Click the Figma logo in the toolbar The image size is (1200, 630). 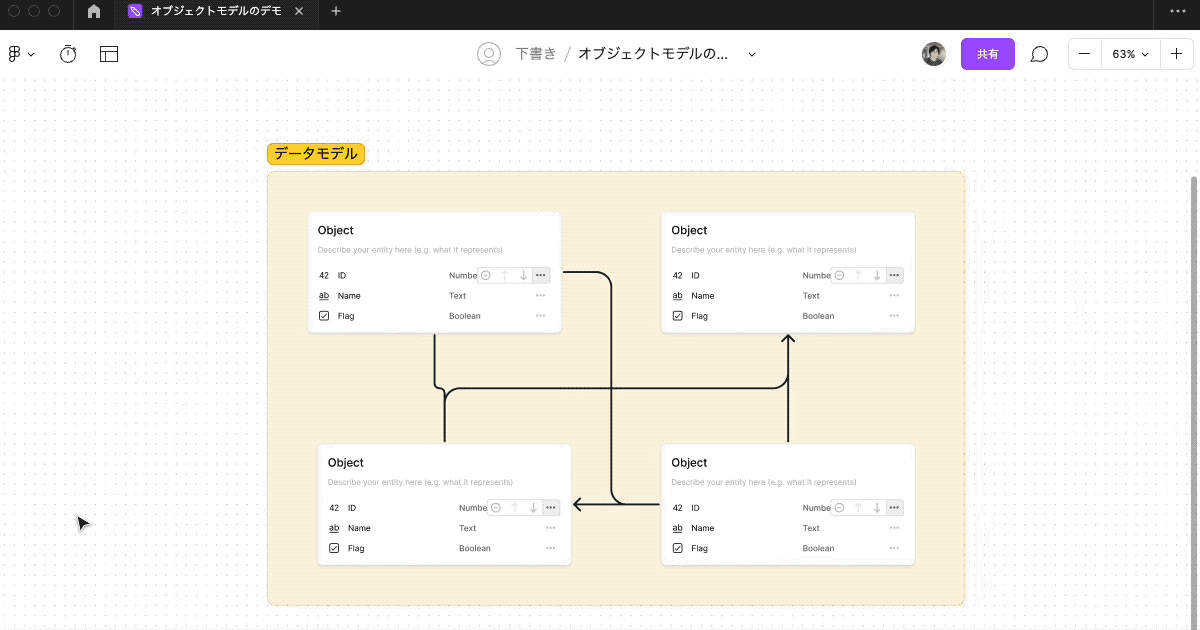point(16,54)
